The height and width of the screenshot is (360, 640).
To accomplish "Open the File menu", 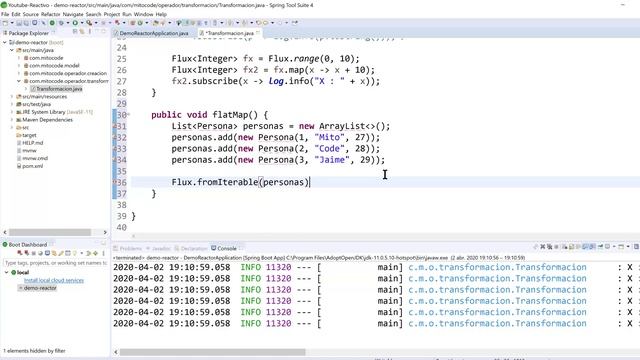I will pyautogui.click(x=5, y=14).
